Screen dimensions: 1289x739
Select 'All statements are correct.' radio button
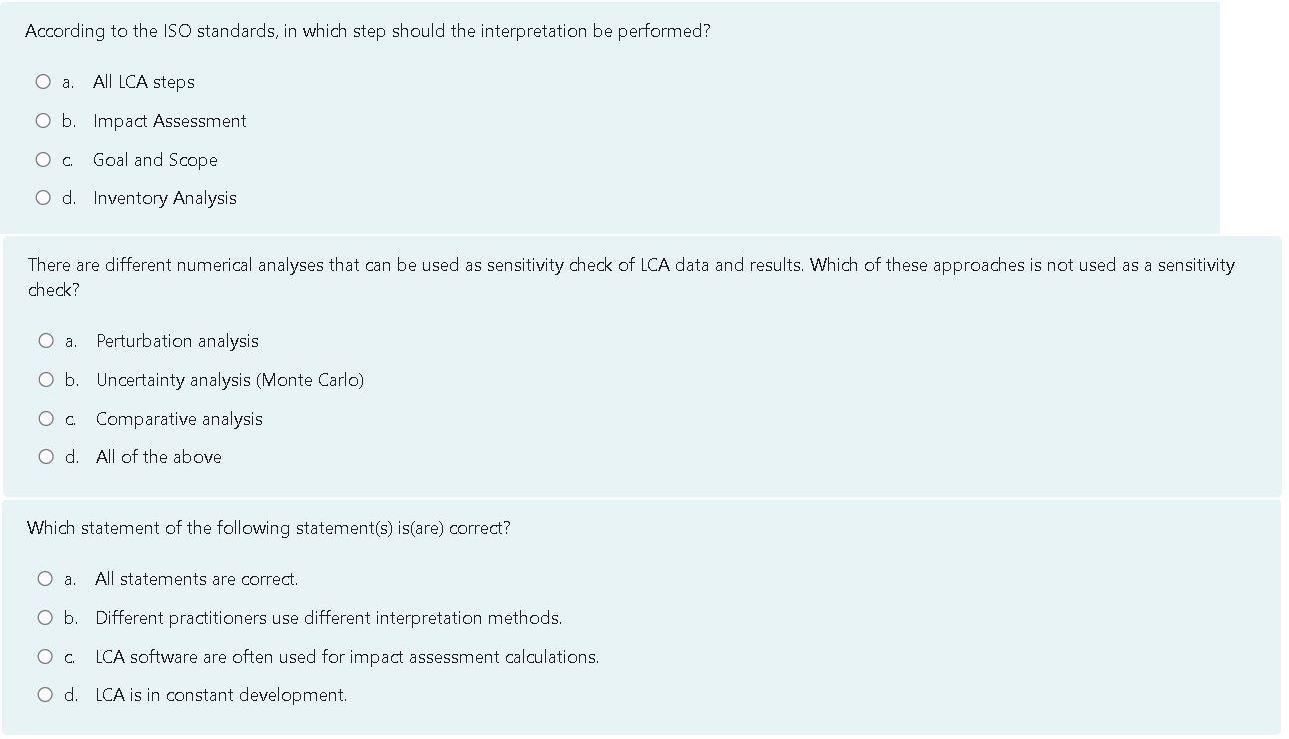click(45, 579)
